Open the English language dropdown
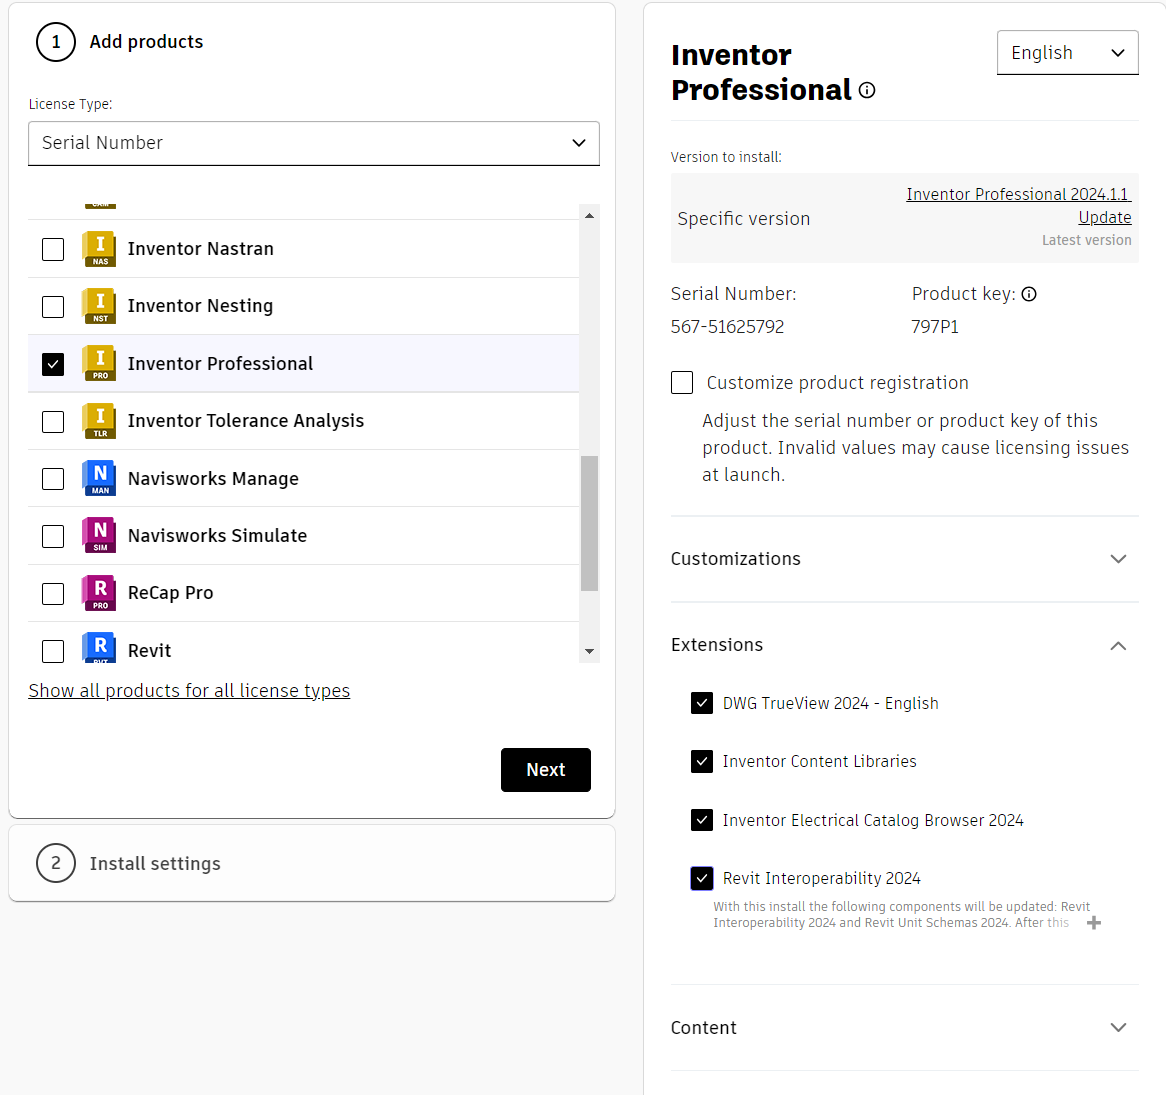Screen dimensions: 1166x1095 click(1067, 53)
